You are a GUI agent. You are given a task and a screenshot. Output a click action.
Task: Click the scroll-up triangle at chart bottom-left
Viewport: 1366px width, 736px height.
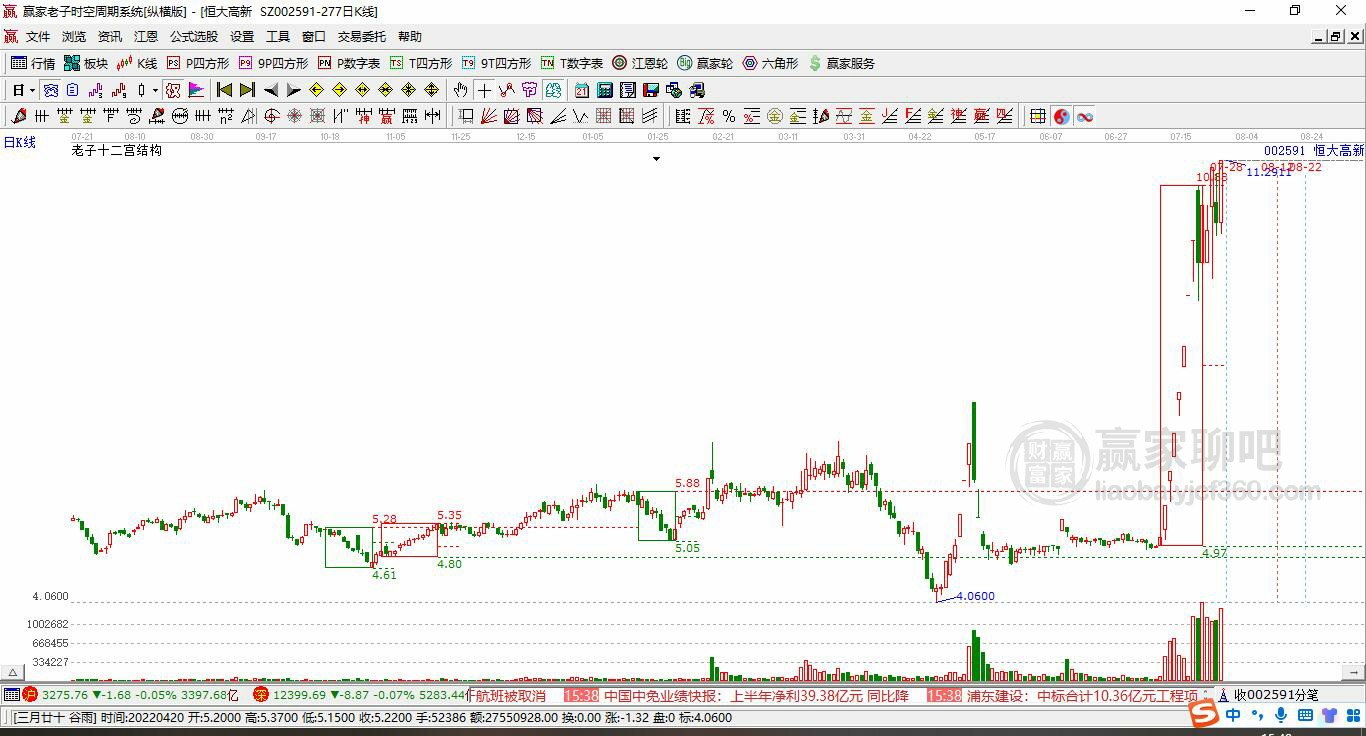click(x=13, y=672)
